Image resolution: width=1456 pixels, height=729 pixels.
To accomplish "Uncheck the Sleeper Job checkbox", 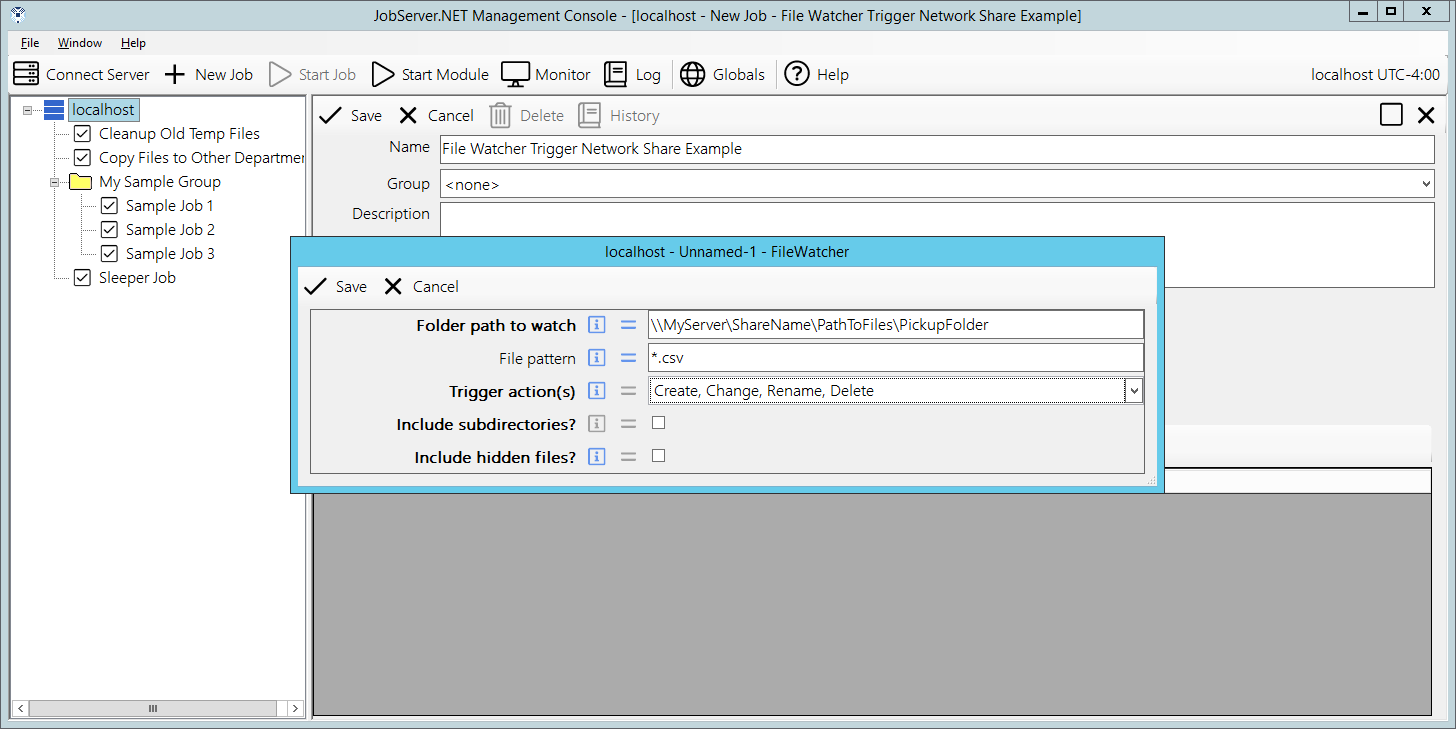I will click(x=82, y=278).
